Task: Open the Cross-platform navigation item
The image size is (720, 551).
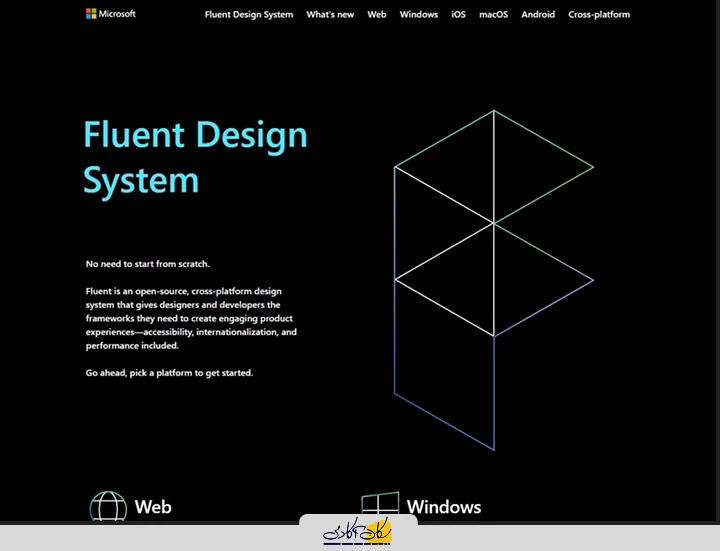Action: point(599,15)
